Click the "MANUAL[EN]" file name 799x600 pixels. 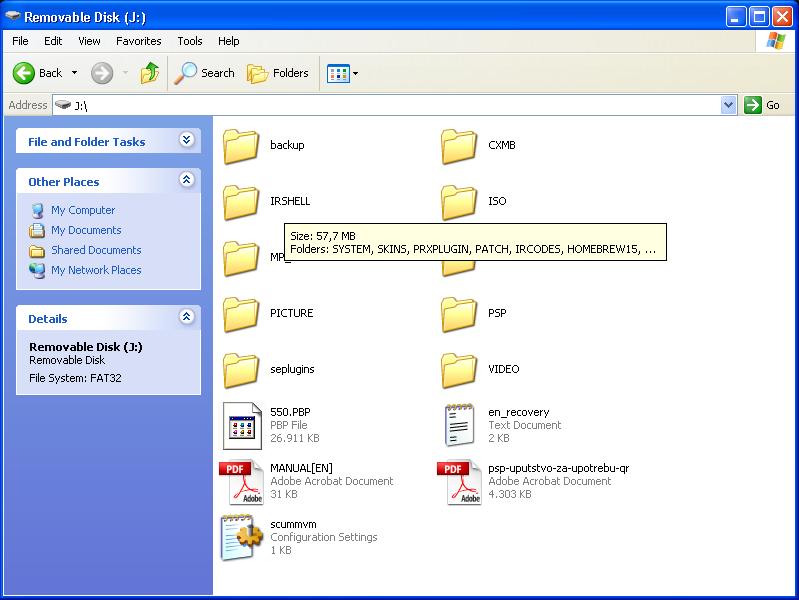302,468
